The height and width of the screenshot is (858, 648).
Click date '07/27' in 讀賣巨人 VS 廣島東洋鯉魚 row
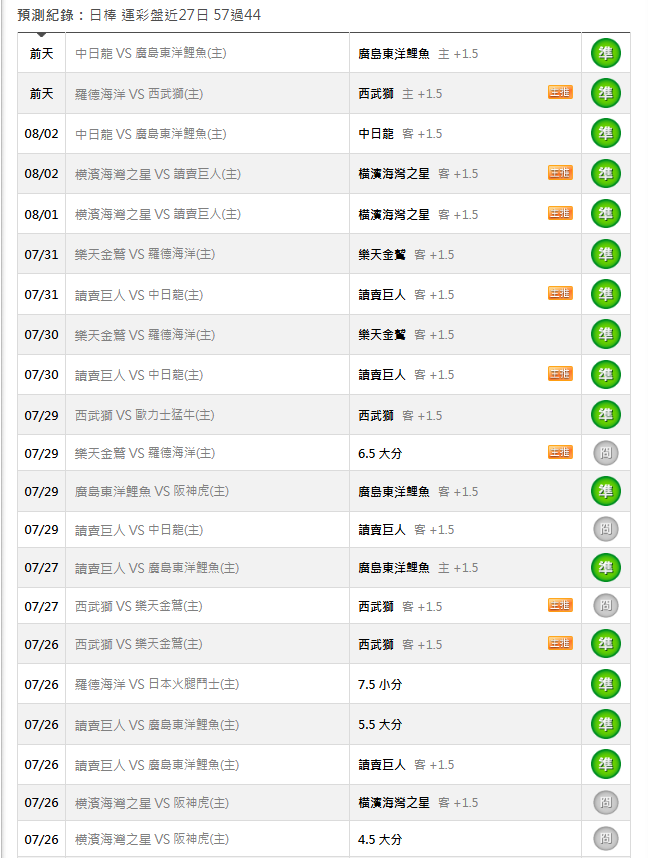tap(42, 568)
